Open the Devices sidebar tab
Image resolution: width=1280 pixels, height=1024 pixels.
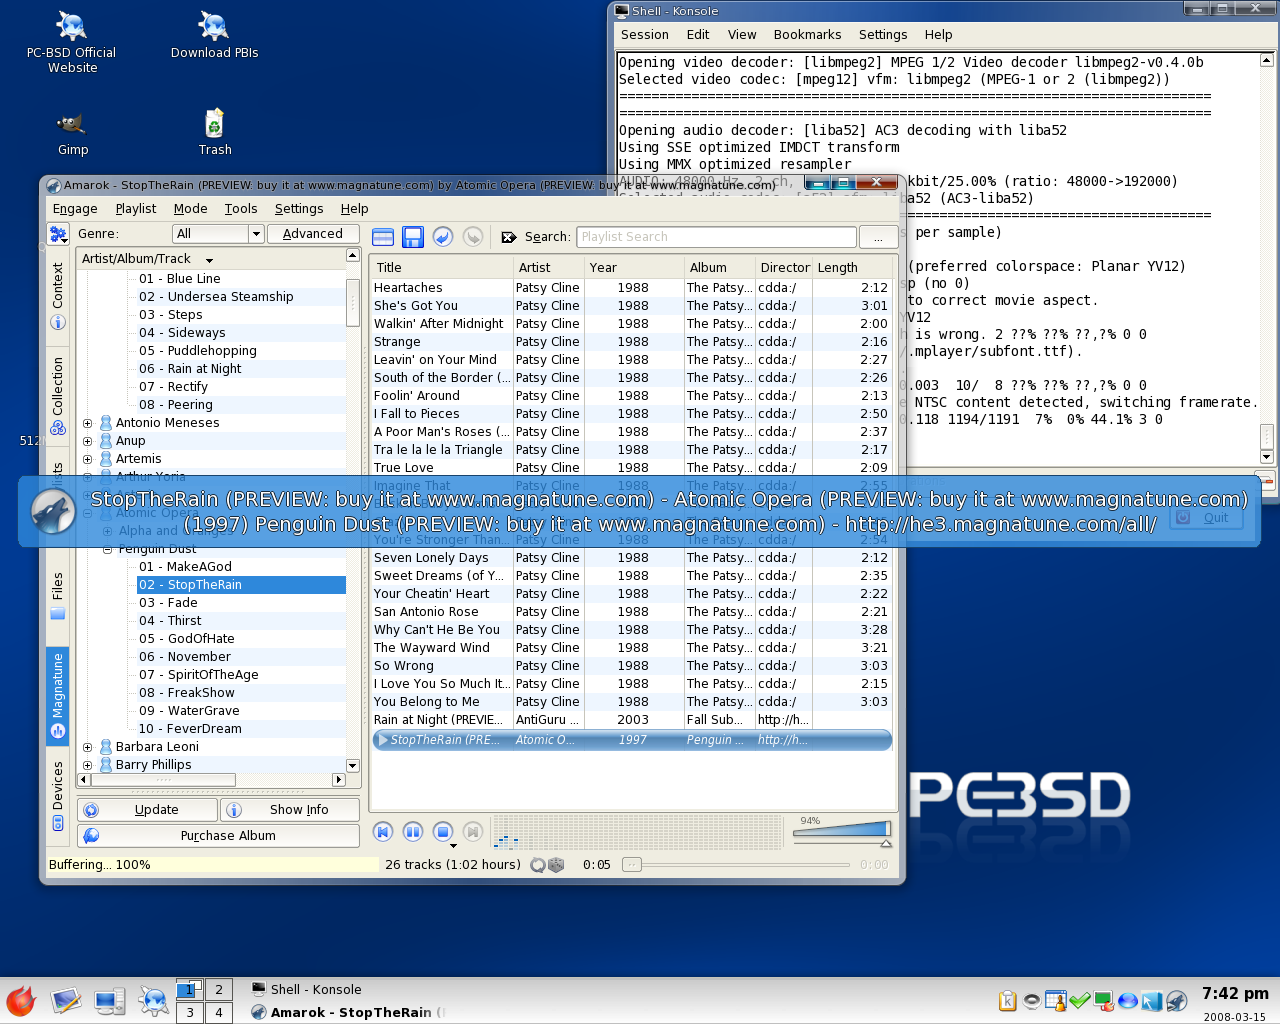pyautogui.click(x=58, y=796)
